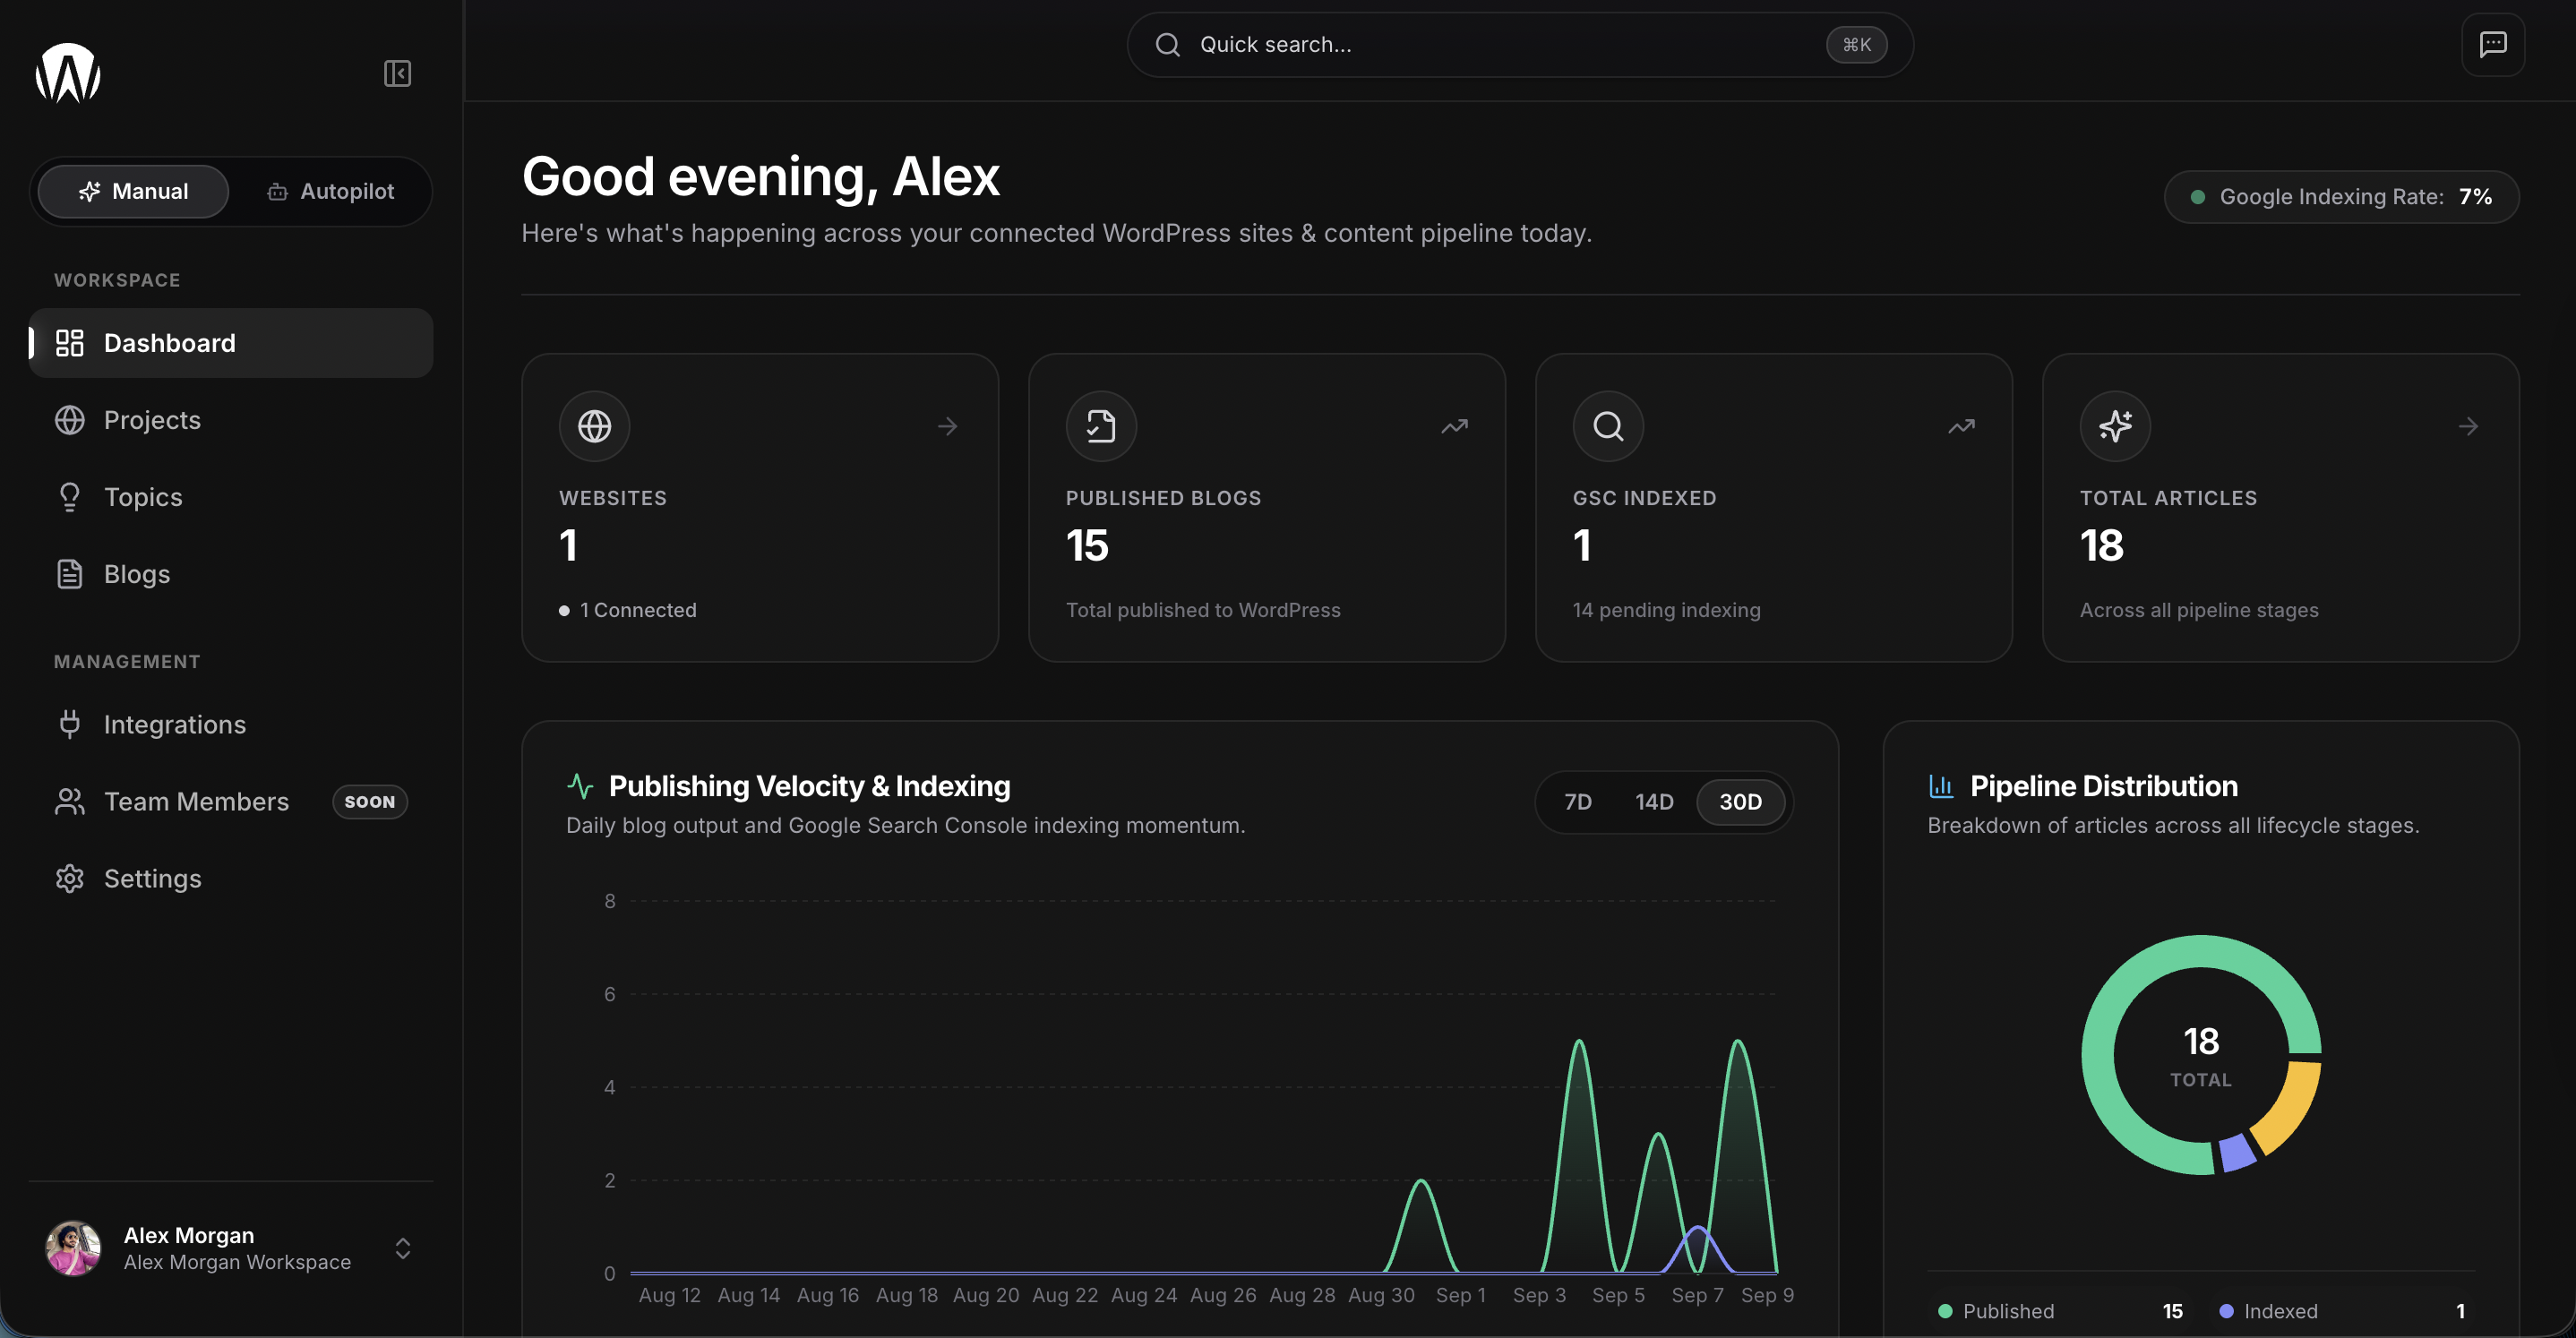Open the Dashboard menu item
Image resolution: width=2576 pixels, height=1338 pixels.
[x=231, y=343]
